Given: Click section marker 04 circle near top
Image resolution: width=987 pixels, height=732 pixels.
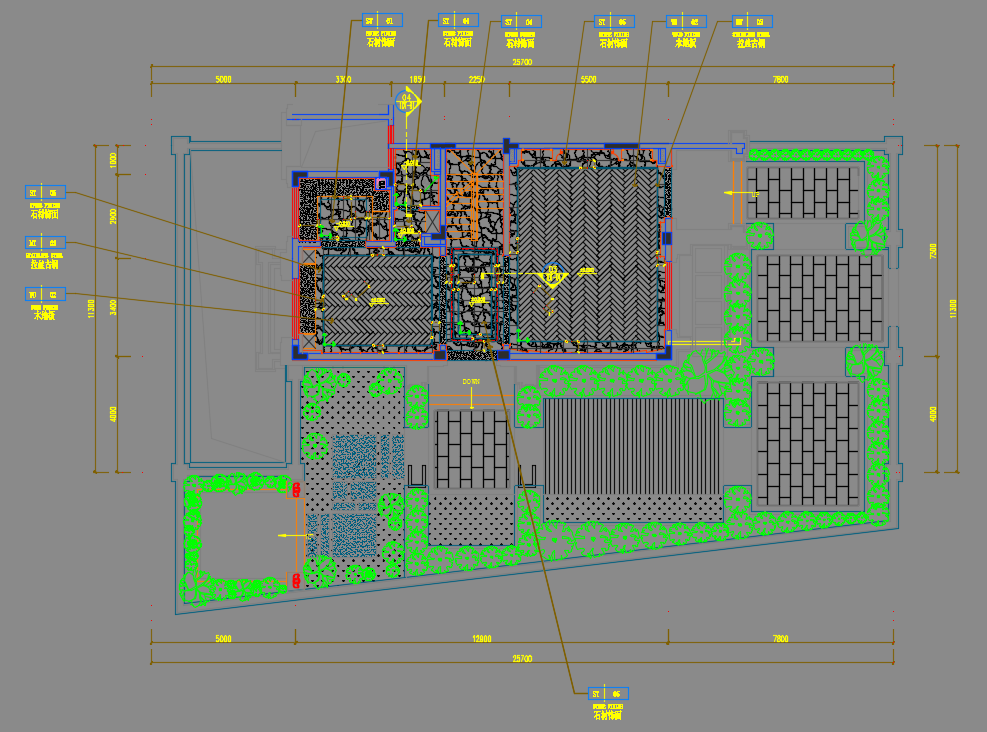Looking at the screenshot, I should tap(407, 100).
